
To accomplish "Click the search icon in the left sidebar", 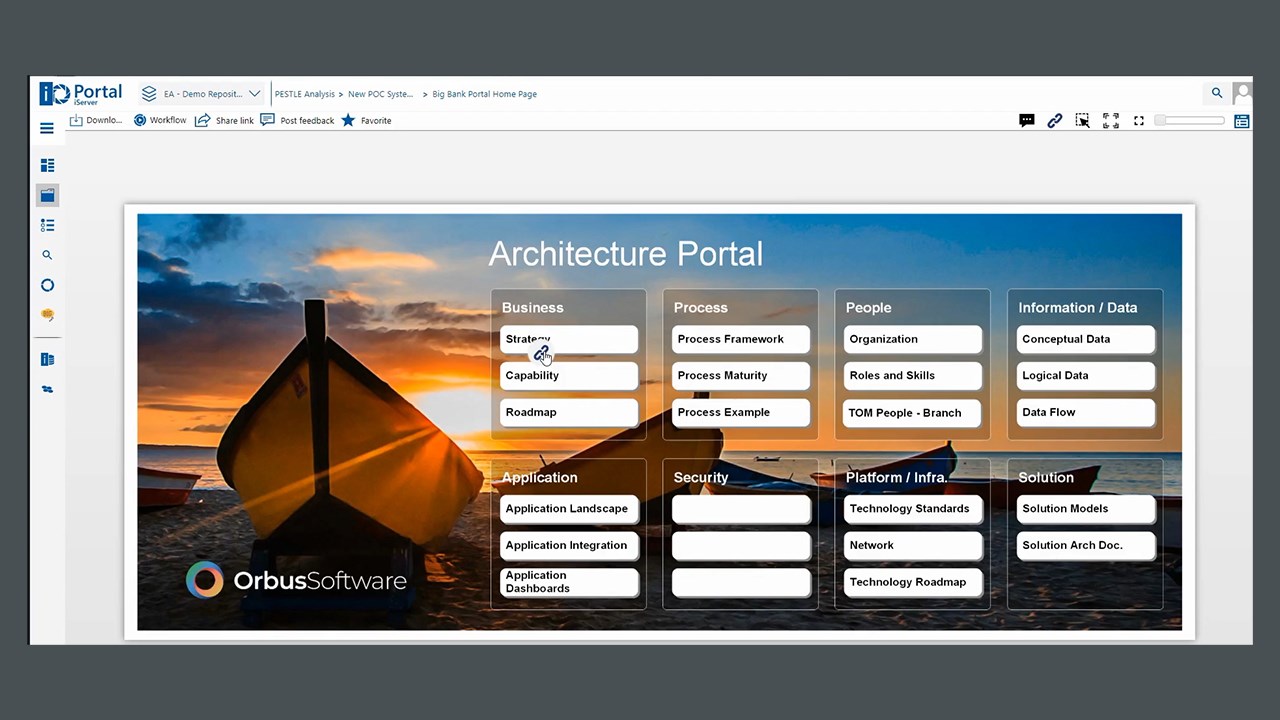I will [x=47, y=255].
